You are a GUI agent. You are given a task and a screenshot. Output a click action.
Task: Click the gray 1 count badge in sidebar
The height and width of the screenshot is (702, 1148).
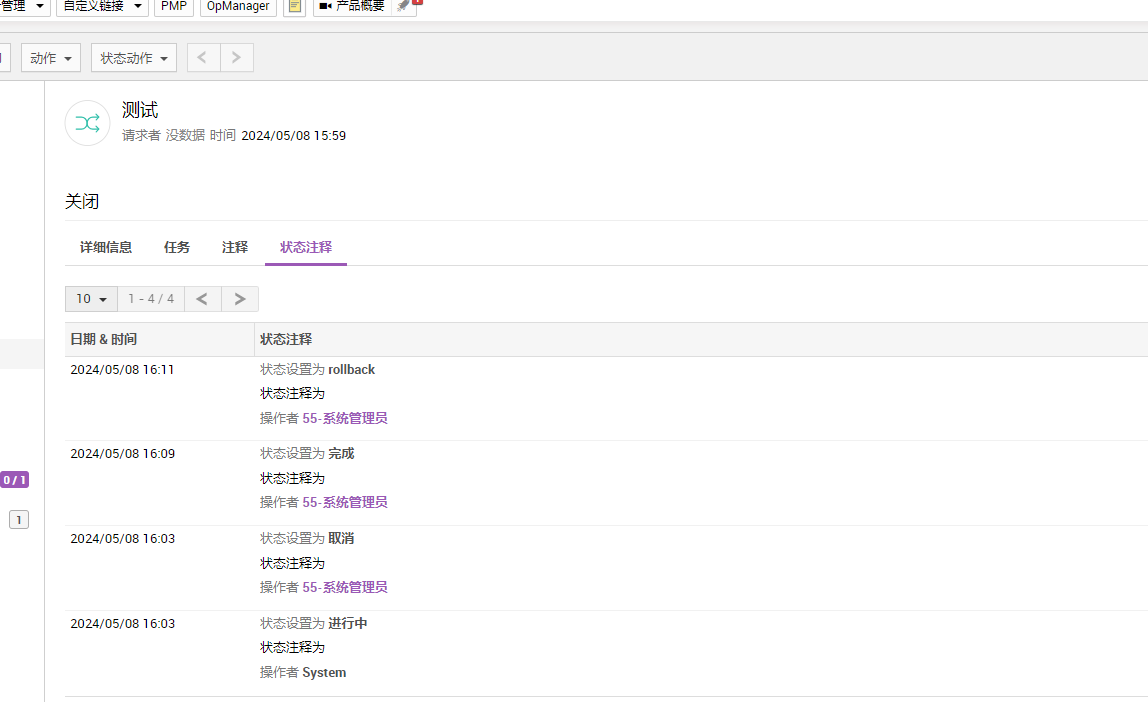(x=19, y=520)
